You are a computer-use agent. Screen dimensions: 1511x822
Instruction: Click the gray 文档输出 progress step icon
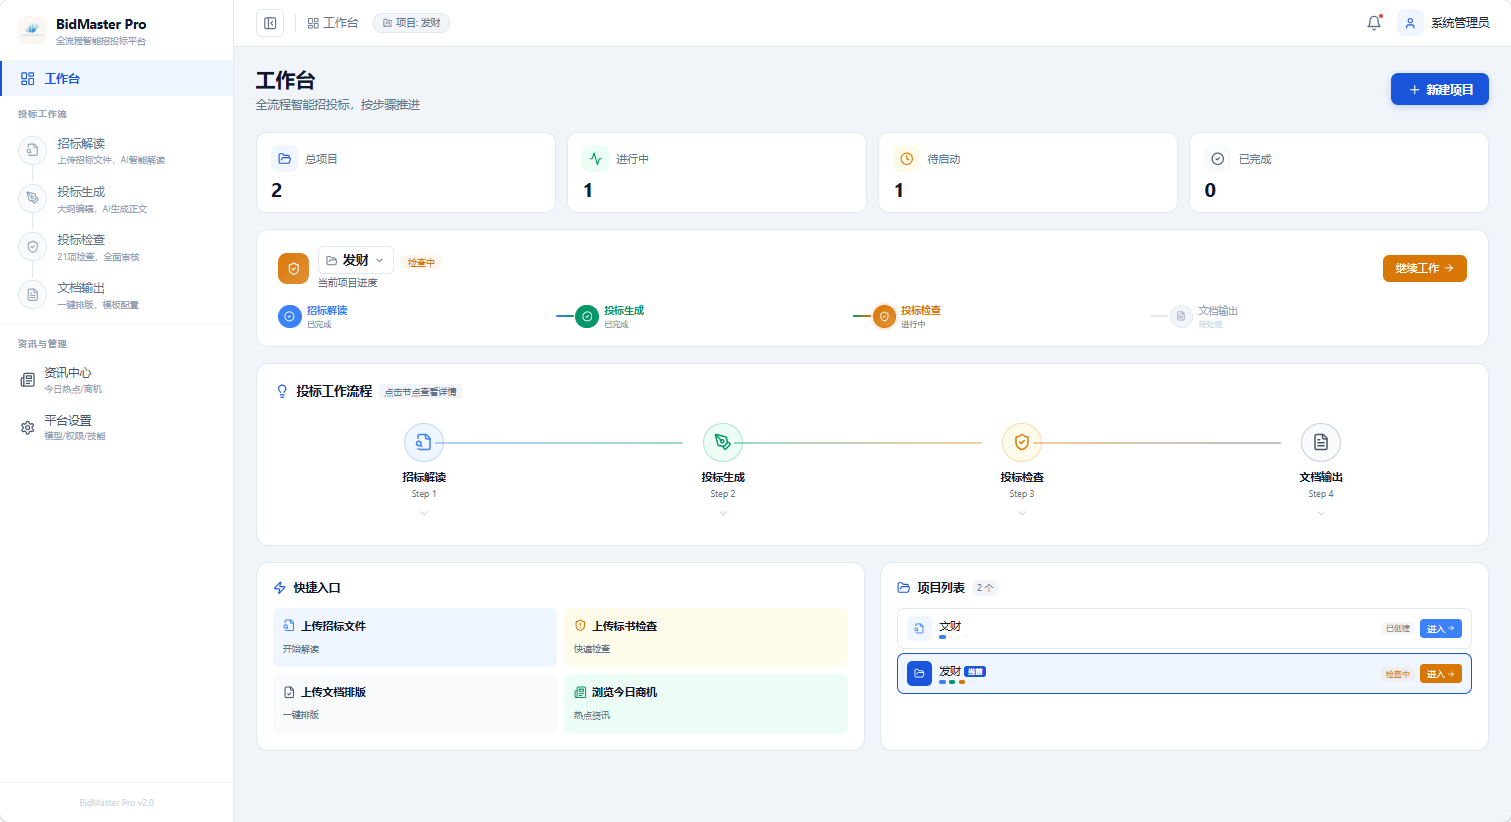click(1181, 316)
